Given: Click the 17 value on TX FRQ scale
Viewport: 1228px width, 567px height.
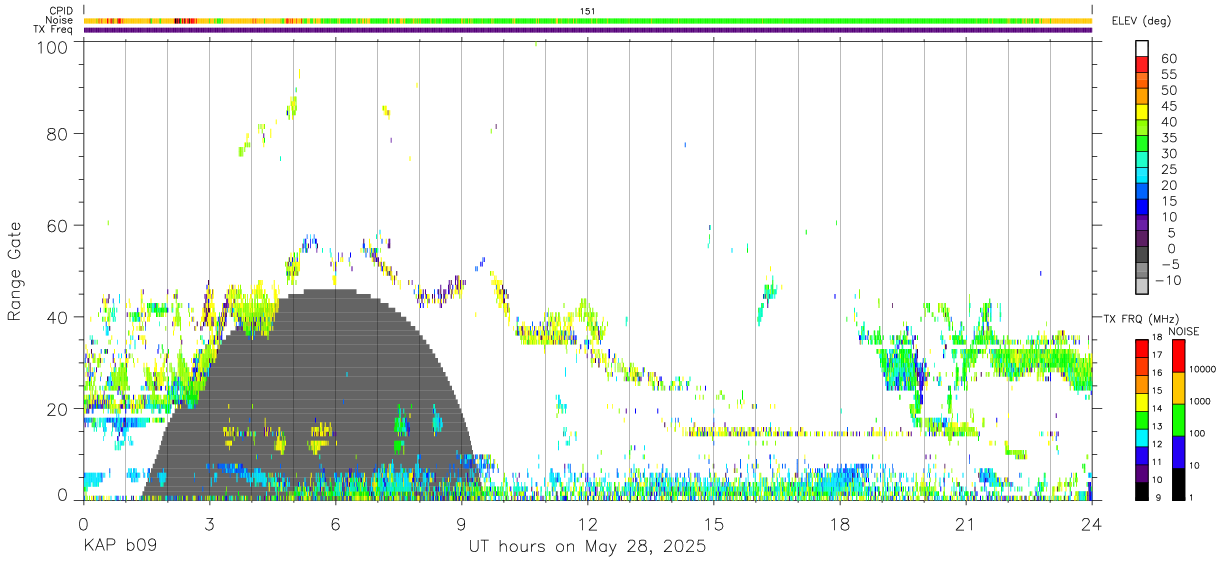Looking at the screenshot, I should [1155, 354].
